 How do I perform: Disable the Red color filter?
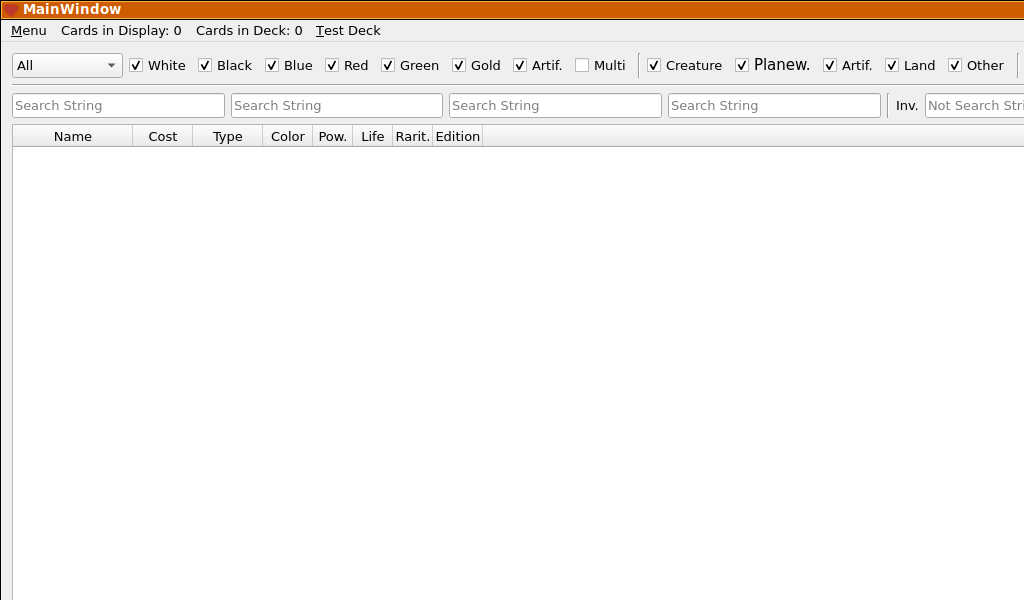(x=332, y=66)
